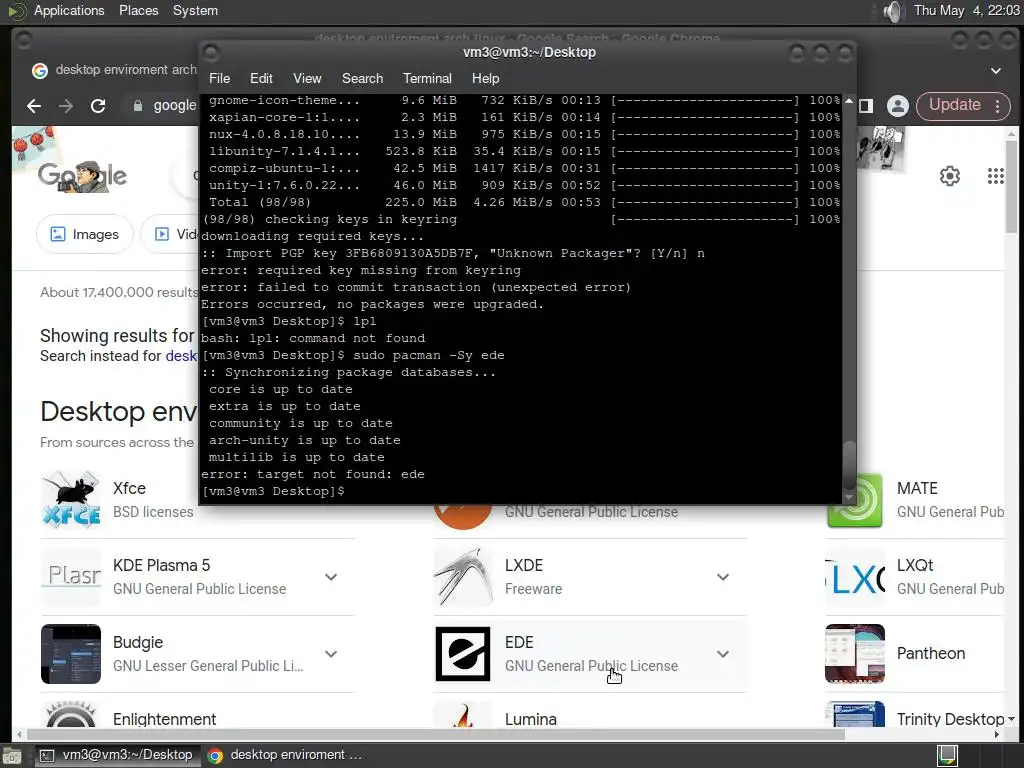Image resolution: width=1024 pixels, height=768 pixels.
Task: Open the Applications menu
Action: coord(69,10)
